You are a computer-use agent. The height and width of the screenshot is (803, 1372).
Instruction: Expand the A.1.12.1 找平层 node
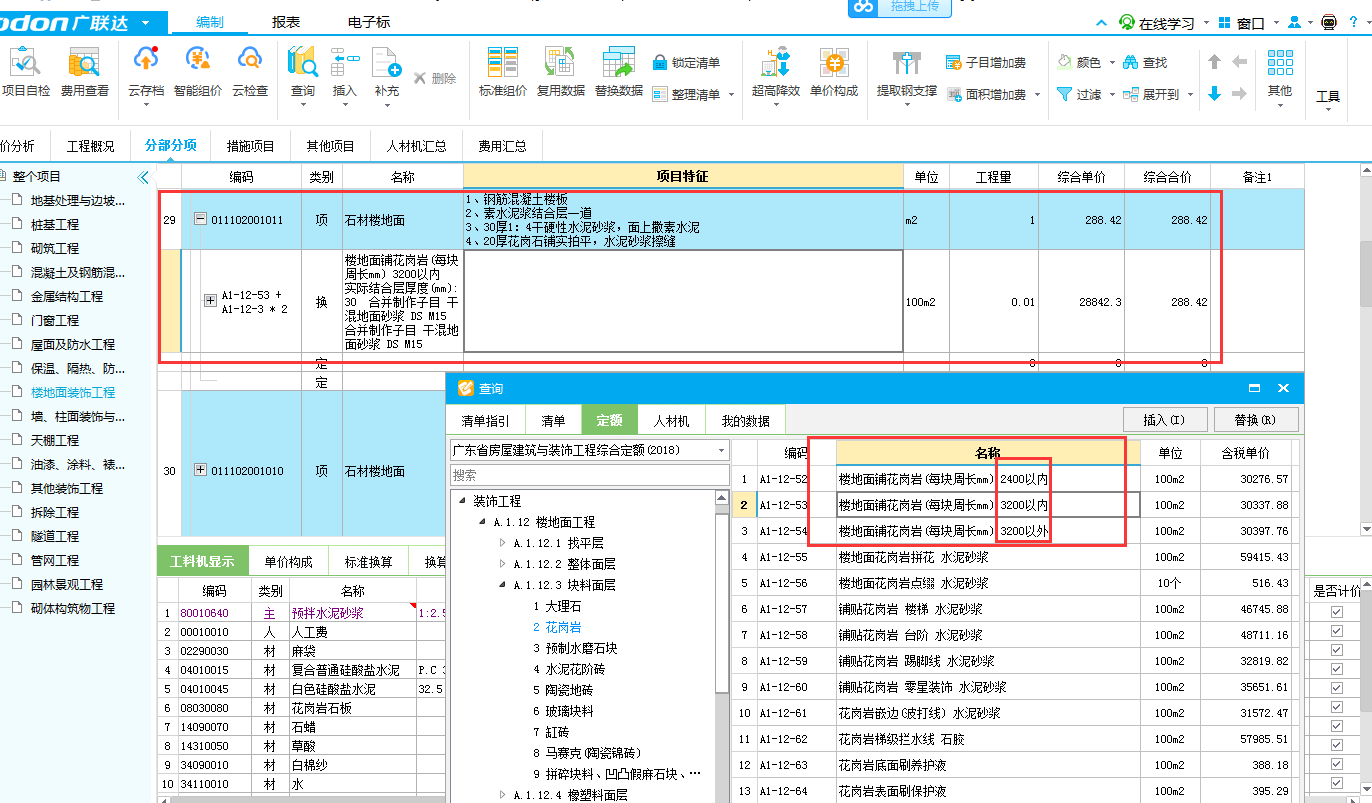(x=503, y=543)
